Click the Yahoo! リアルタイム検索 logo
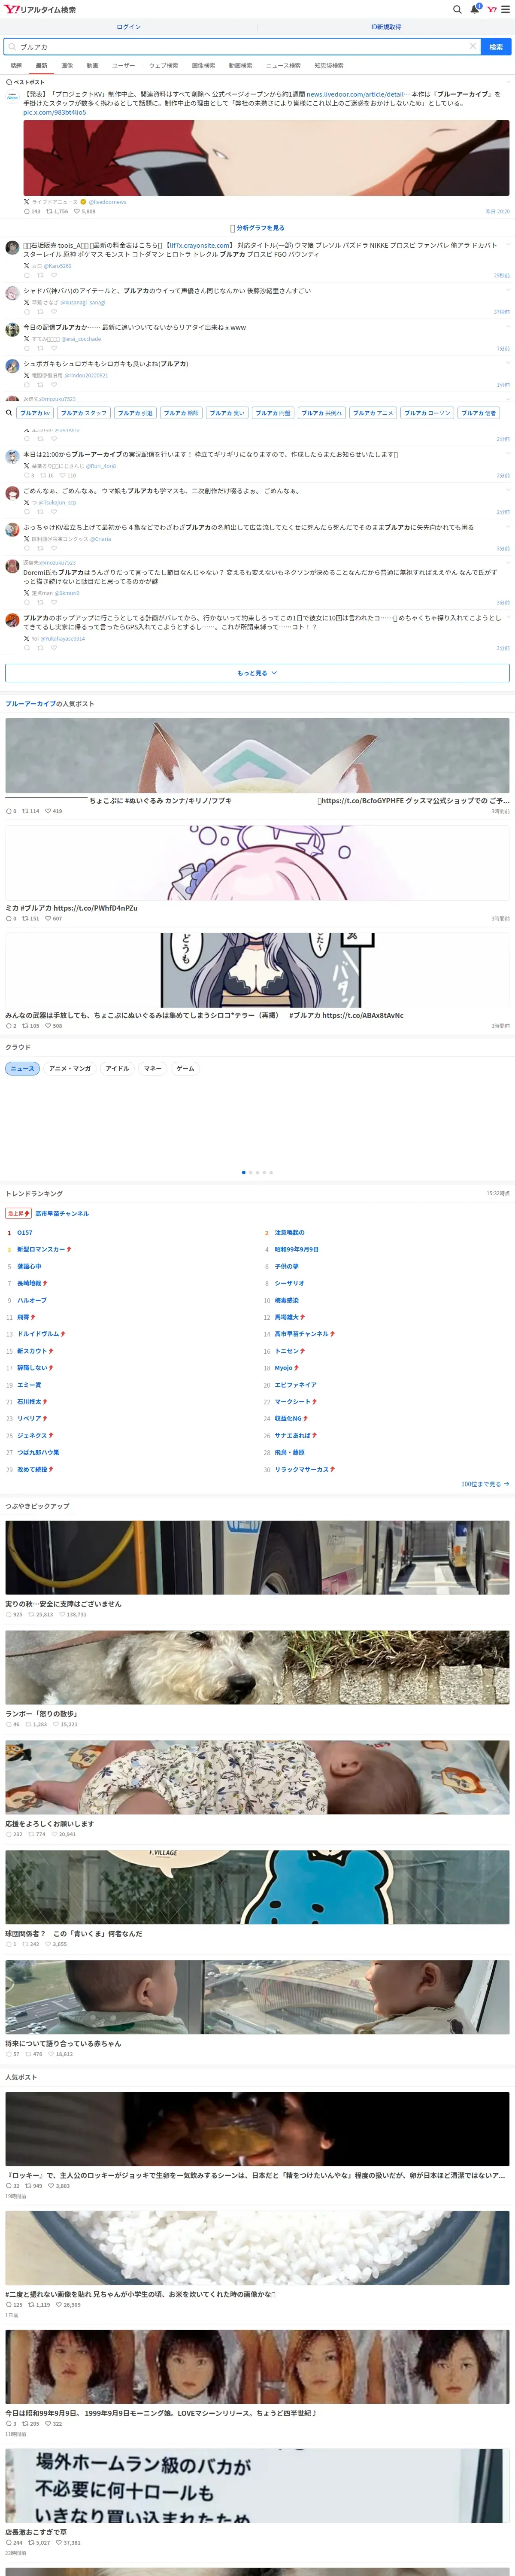The image size is (515, 2576). 40,9
